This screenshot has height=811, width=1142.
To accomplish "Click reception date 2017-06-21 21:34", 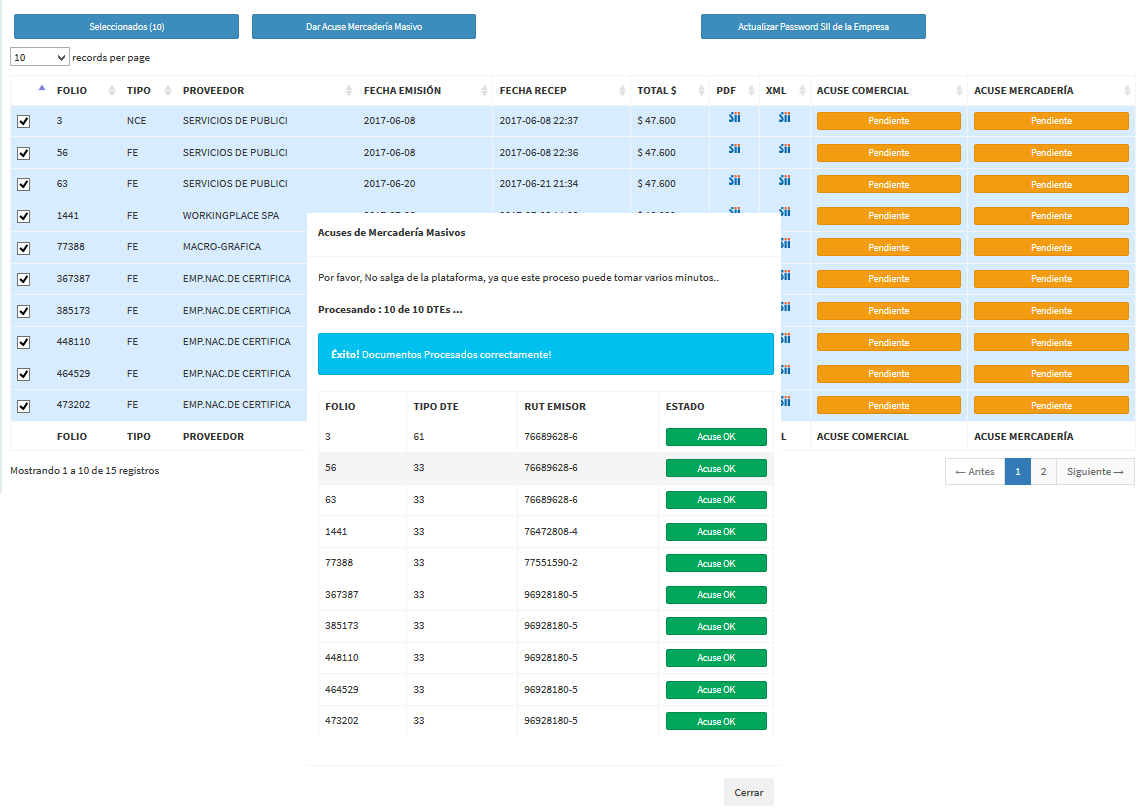I will point(538,183).
